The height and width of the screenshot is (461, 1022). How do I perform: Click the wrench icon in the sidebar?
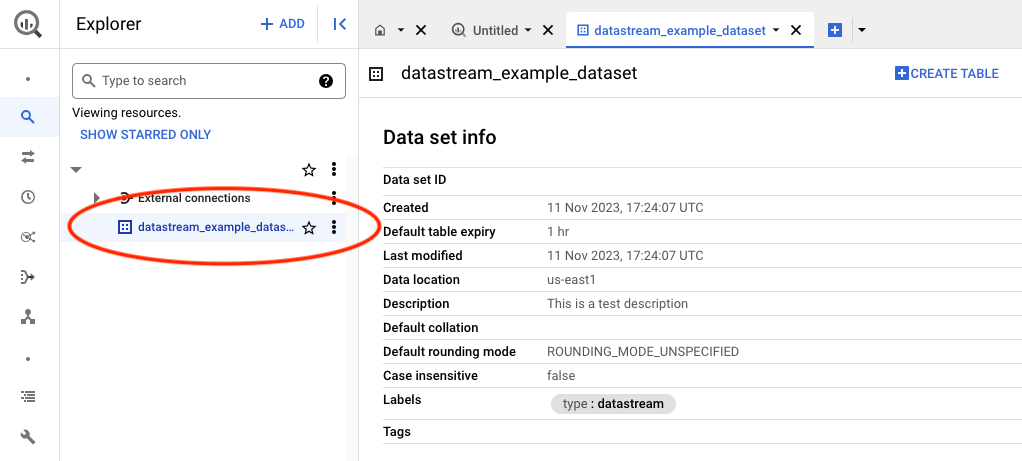(x=28, y=437)
